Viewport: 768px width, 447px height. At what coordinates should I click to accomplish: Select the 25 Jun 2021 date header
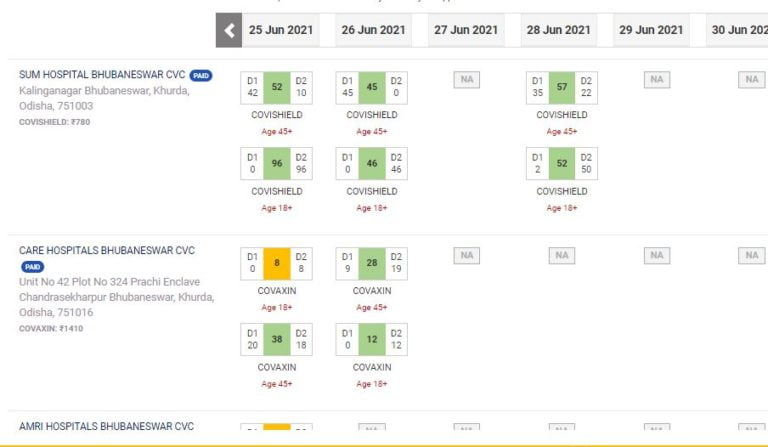point(281,30)
